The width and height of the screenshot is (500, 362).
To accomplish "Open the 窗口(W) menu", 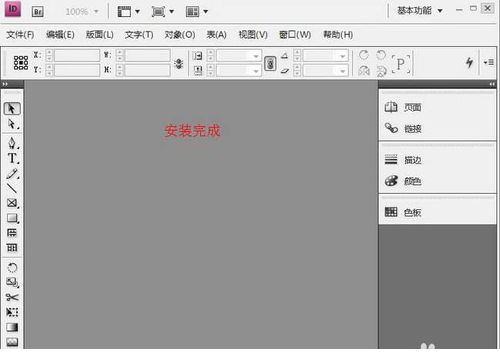I will (x=295, y=34).
